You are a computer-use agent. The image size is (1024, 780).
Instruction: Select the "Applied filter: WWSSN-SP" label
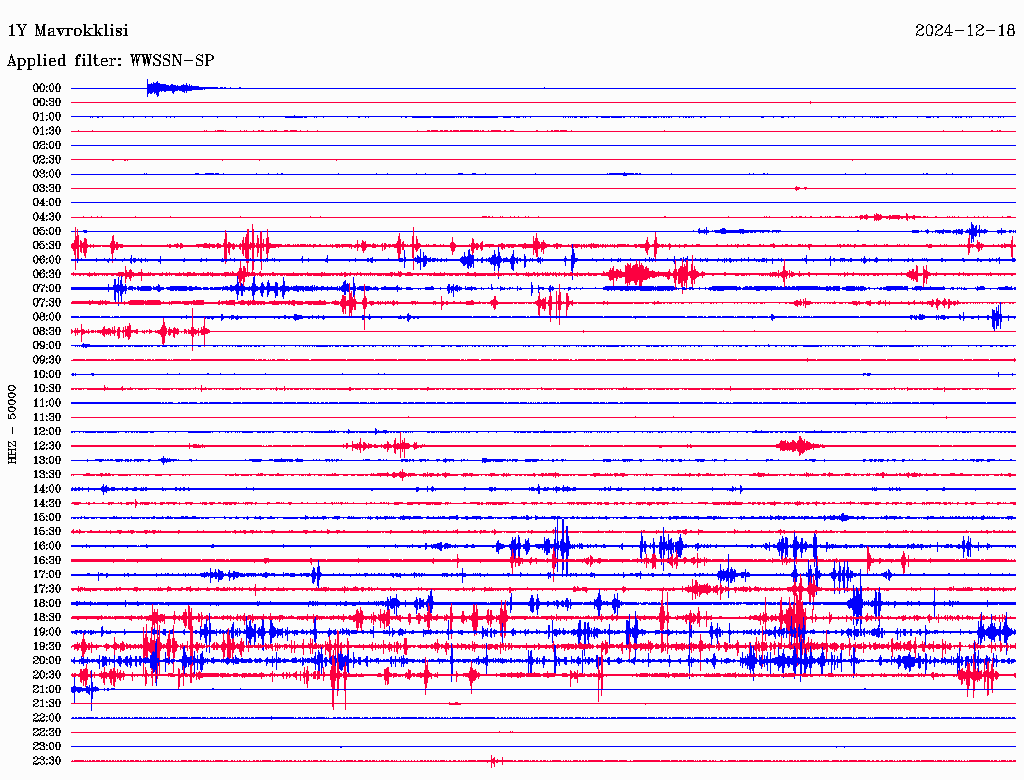pos(110,61)
